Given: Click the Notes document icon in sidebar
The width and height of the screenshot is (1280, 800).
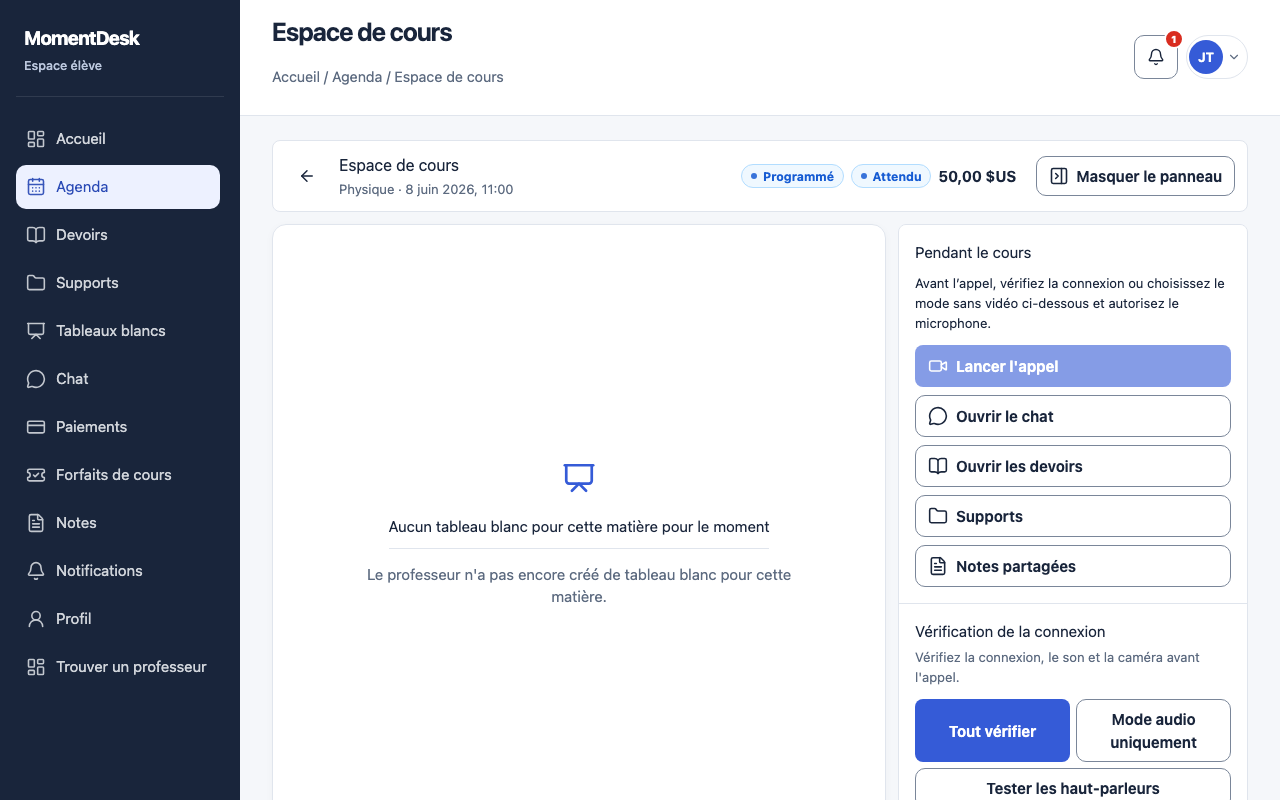Looking at the screenshot, I should [36, 523].
